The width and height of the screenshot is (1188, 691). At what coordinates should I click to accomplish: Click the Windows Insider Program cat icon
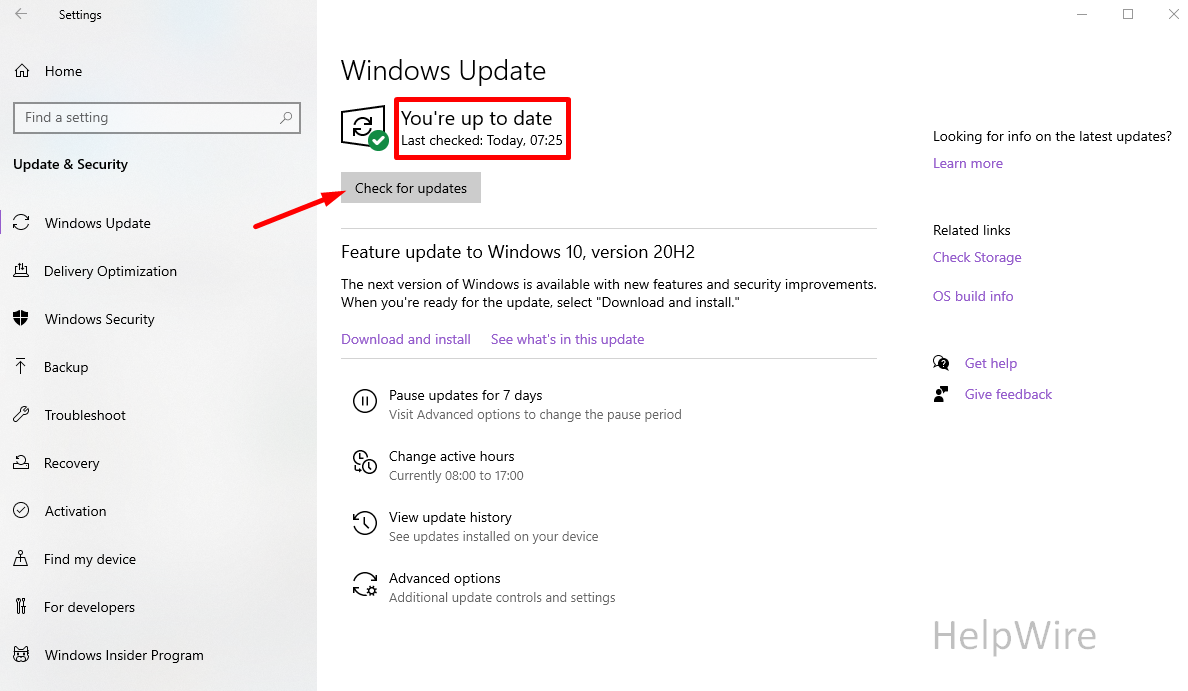coord(21,655)
